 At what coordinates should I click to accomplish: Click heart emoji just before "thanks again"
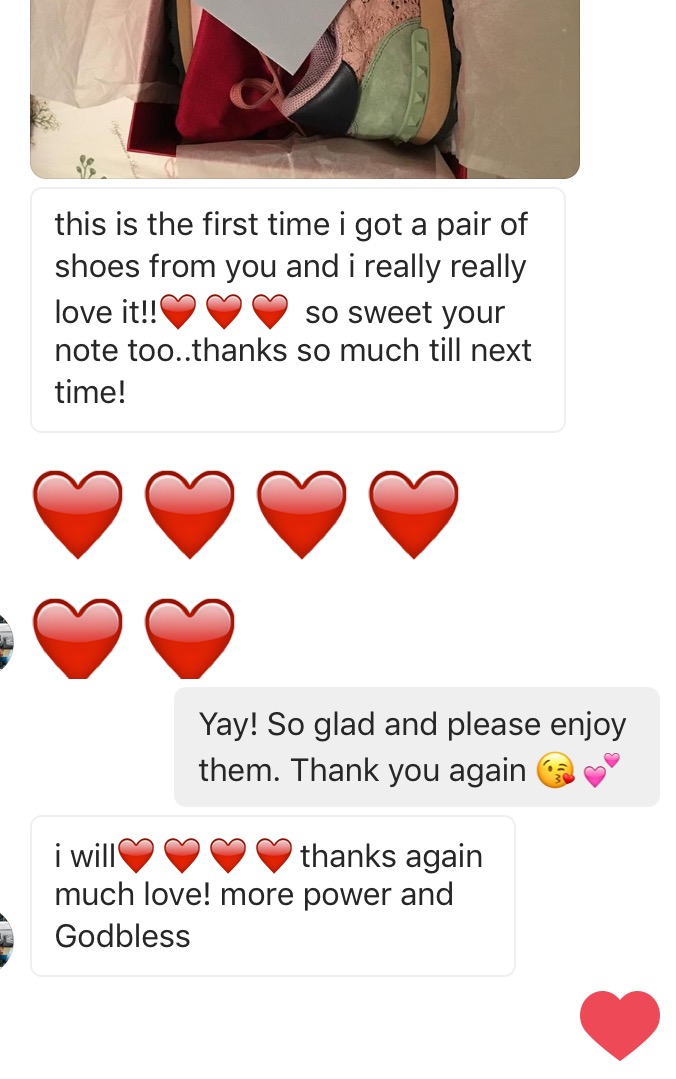[x=274, y=857]
